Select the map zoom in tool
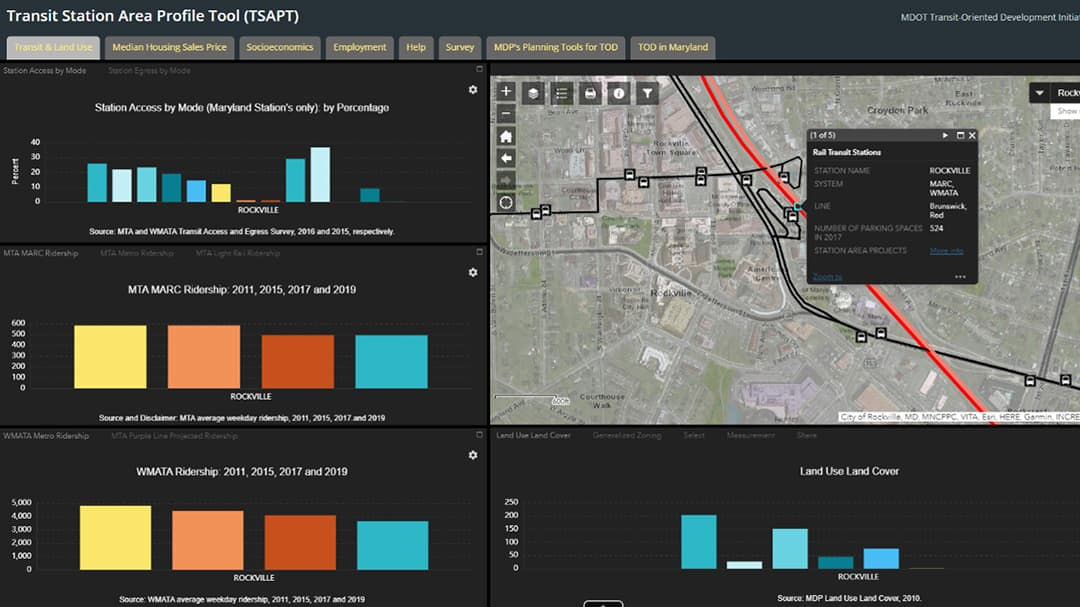1080x607 pixels. [506, 93]
